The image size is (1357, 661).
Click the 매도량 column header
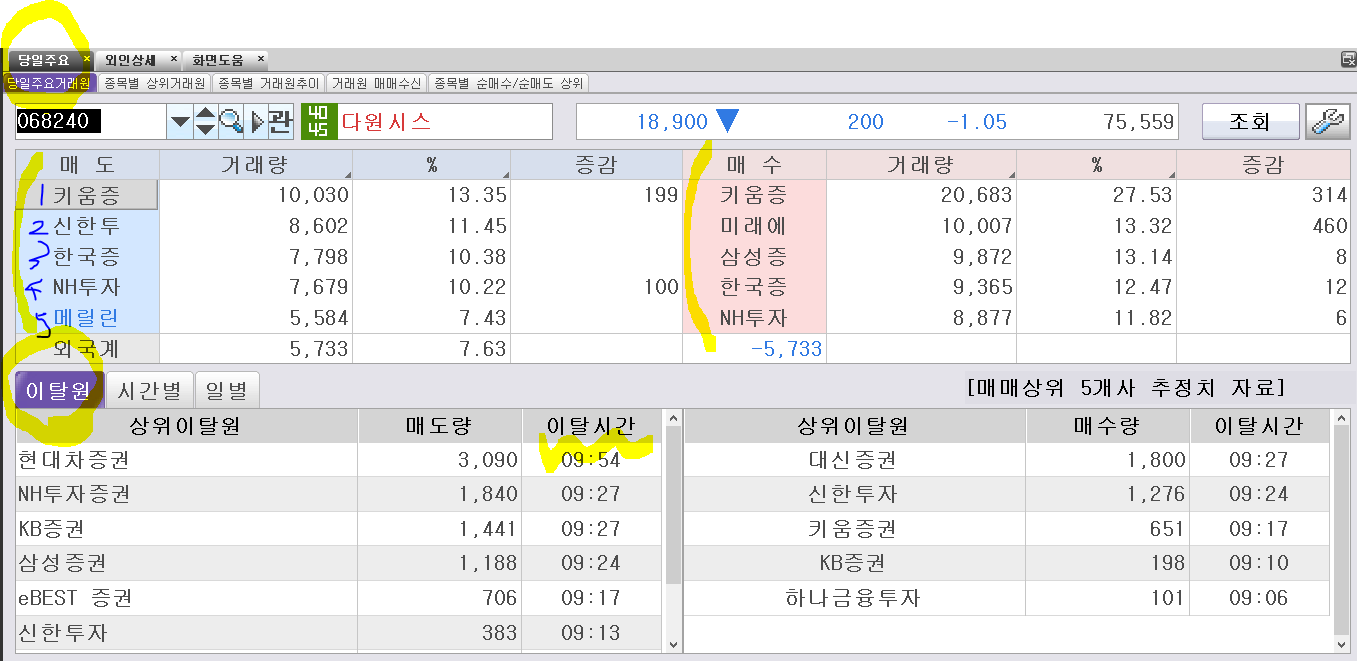[440, 426]
